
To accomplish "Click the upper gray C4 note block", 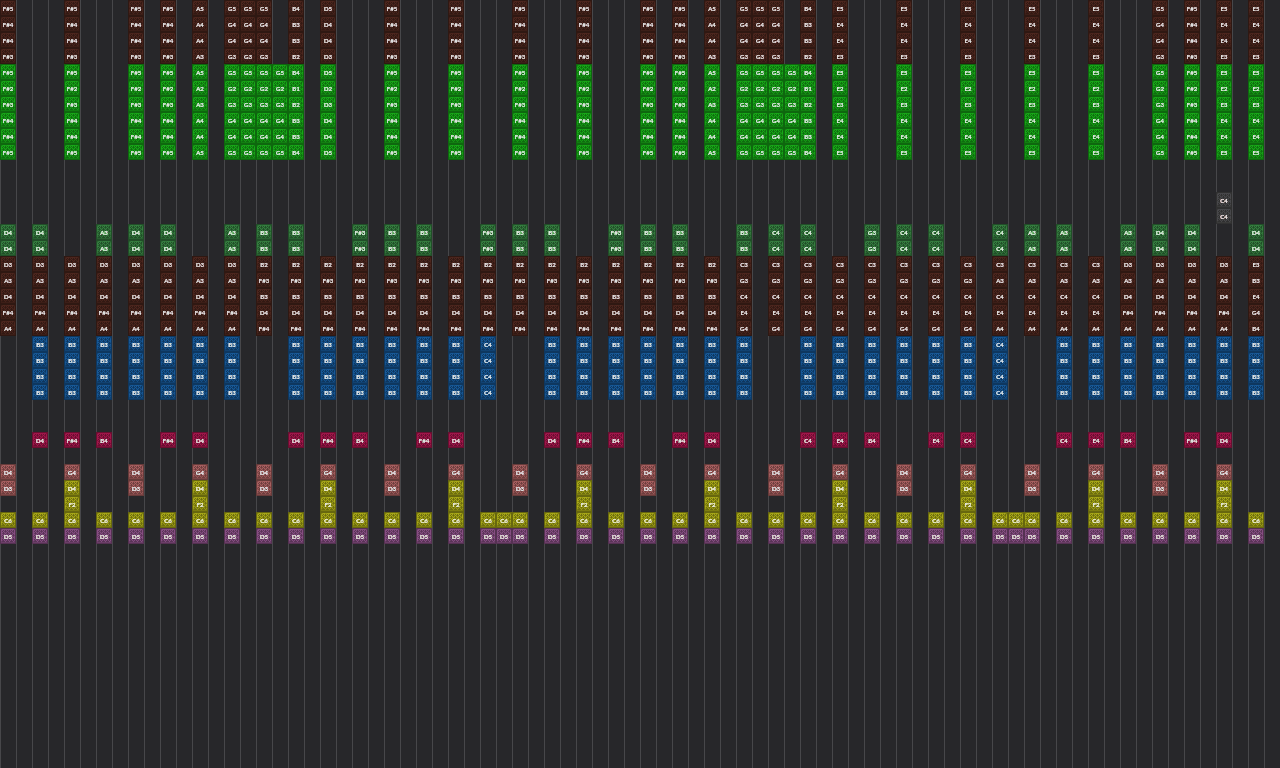I will (x=1224, y=201).
